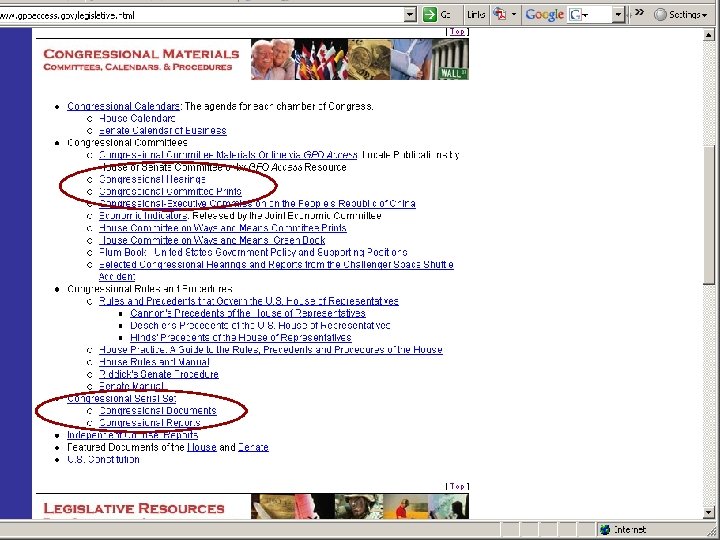Click the Congressional Rules and Procedures heading

[x=150, y=289]
